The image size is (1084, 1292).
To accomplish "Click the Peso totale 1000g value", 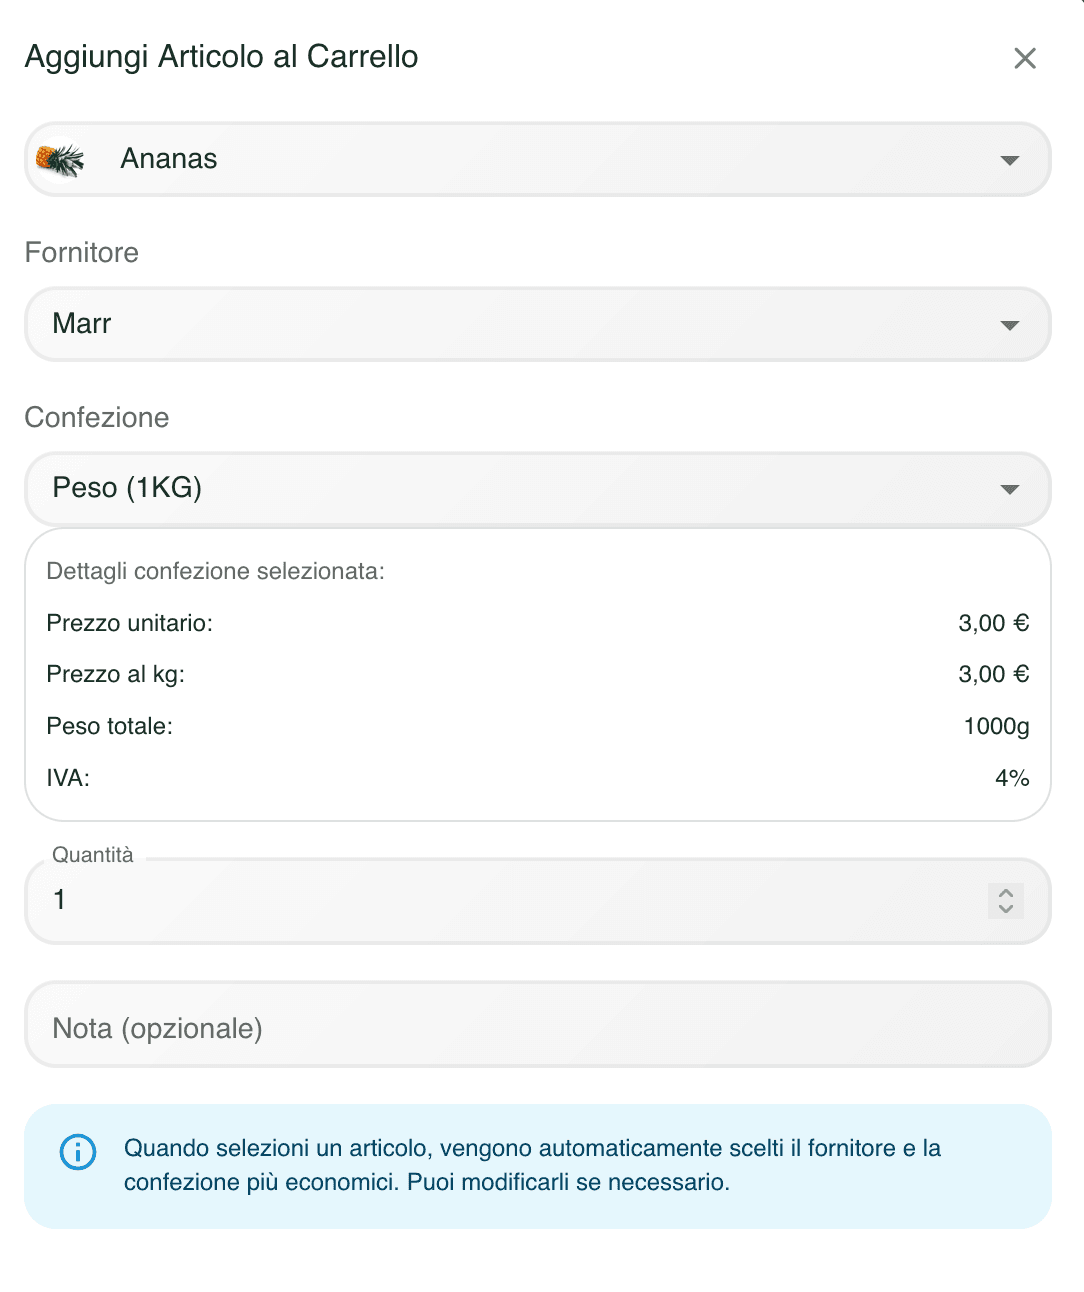I will pos(996,726).
